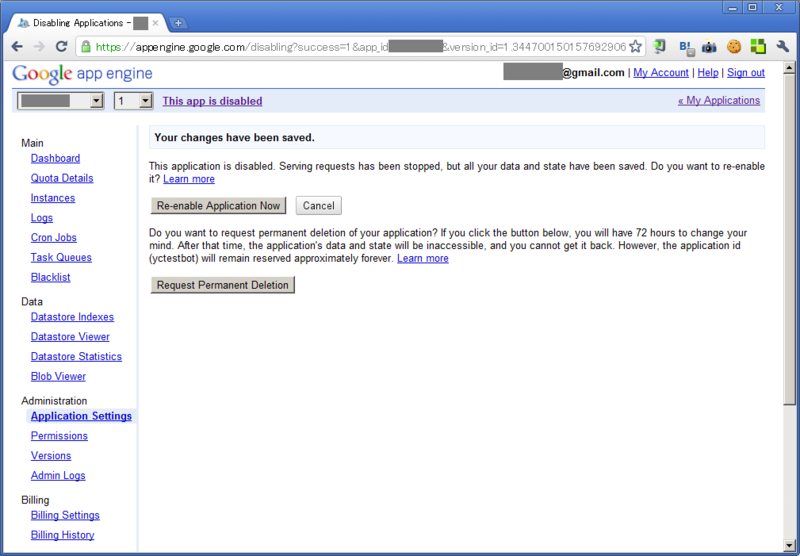Screen dimensions: 800x556
Task: Open Dashboard in the sidebar
Action: click(55, 158)
